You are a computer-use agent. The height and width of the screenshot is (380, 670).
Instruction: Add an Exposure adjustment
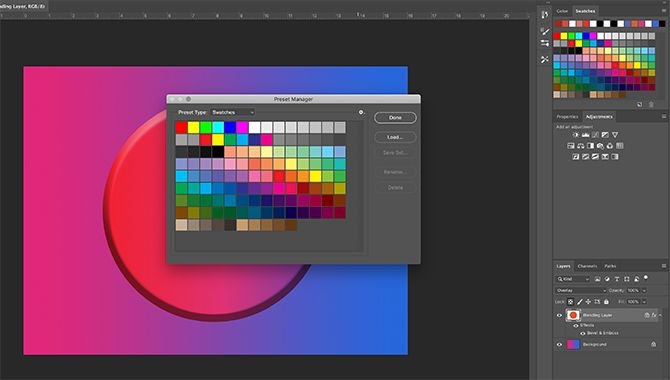click(605, 135)
